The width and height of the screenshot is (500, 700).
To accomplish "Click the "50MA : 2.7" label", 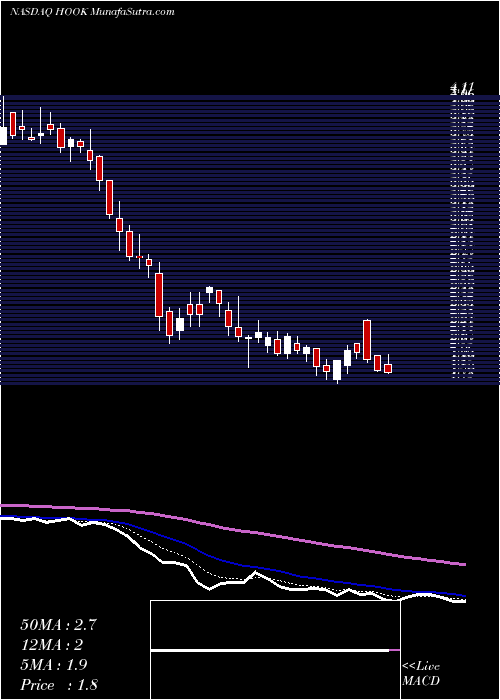I will (58, 625).
